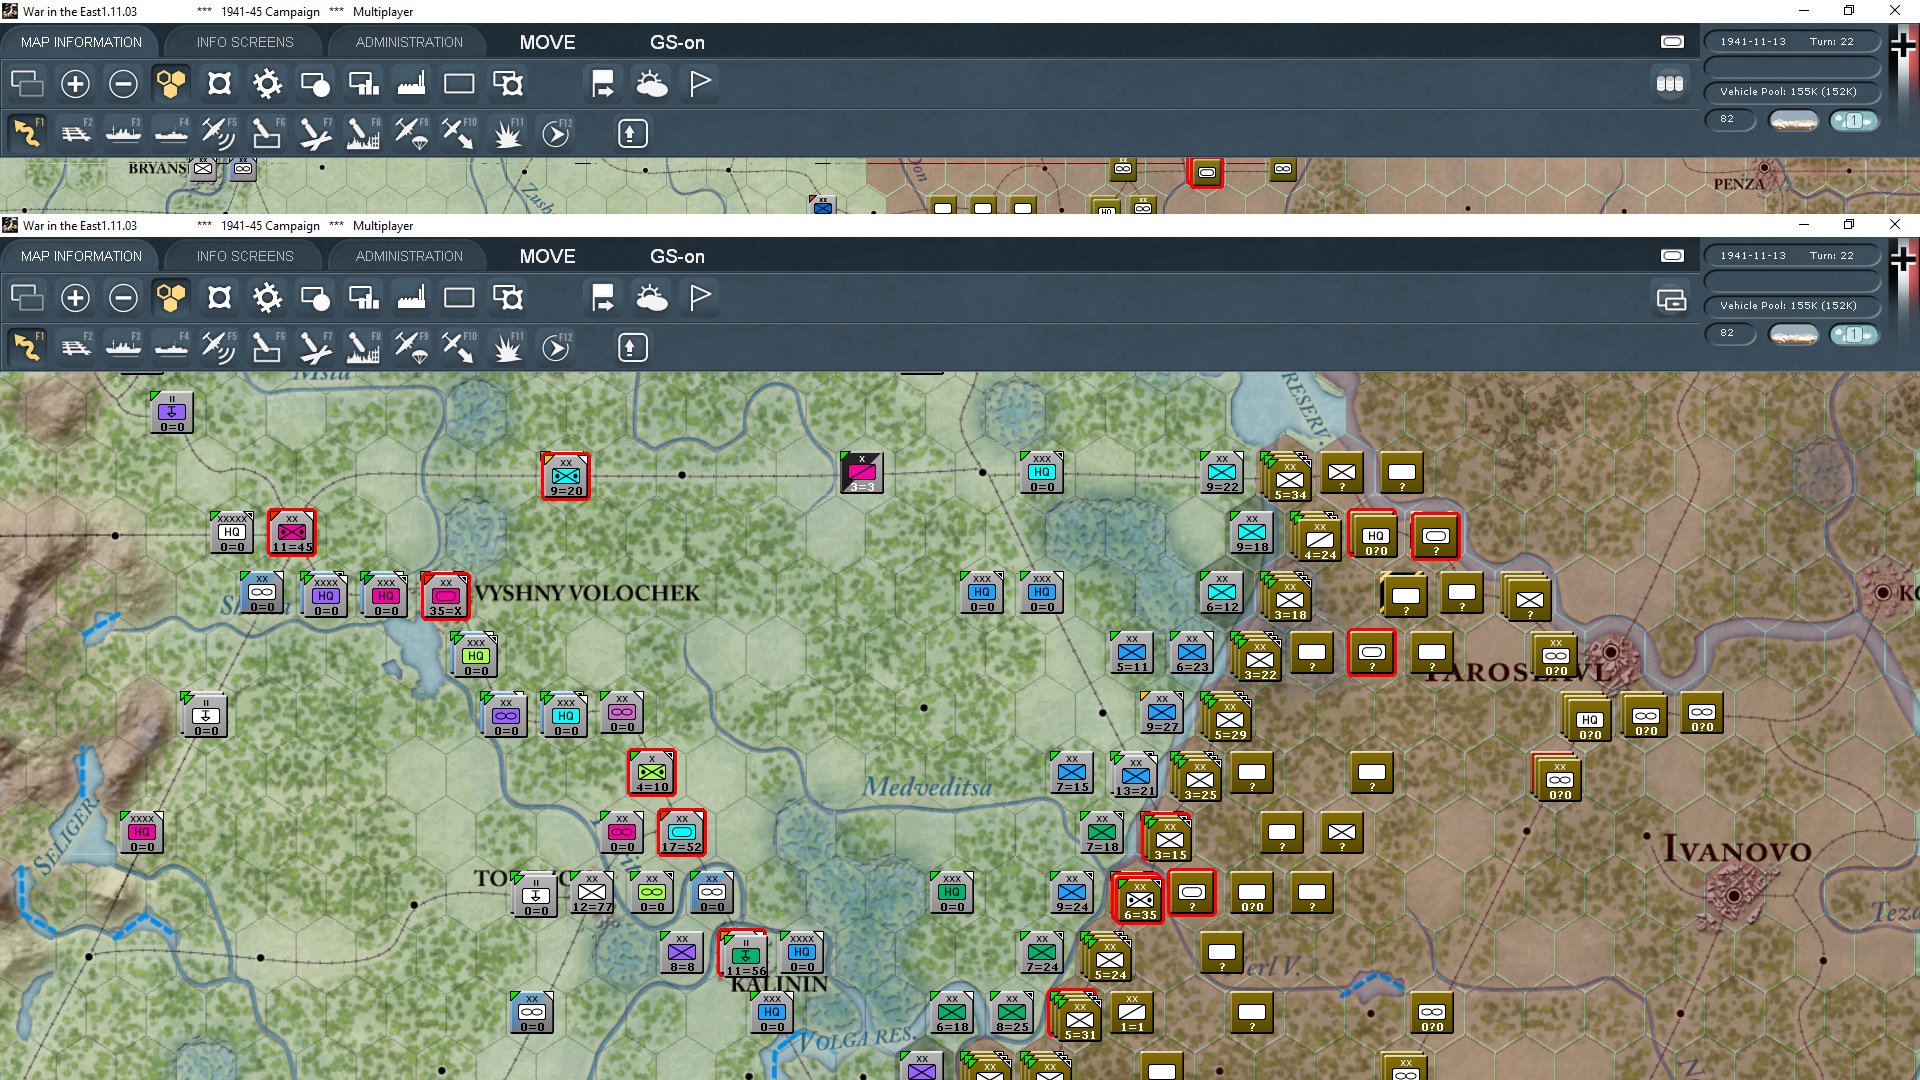Screen dimensions: 1920x1080
Task: Select airborne drop mode (F9 paratrooper icon)
Action: click(x=410, y=347)
